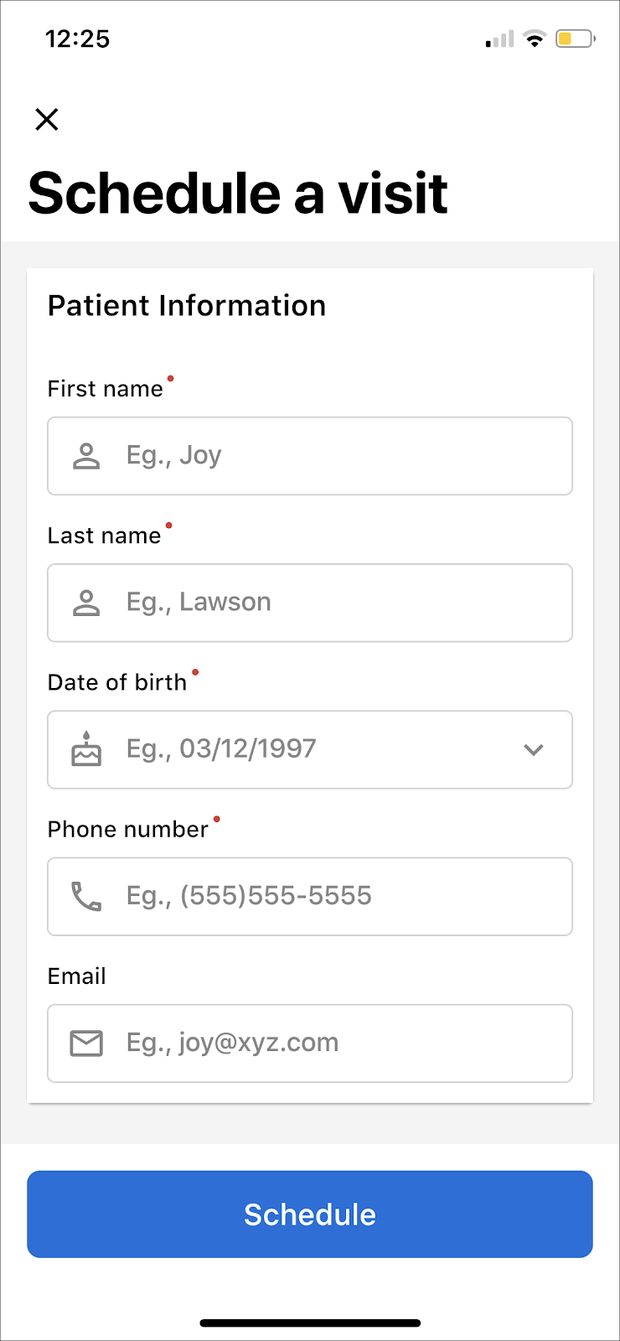Tap the battery indicator icon
This screenshot has width=620, height=1341.
(x=576, y=40)
